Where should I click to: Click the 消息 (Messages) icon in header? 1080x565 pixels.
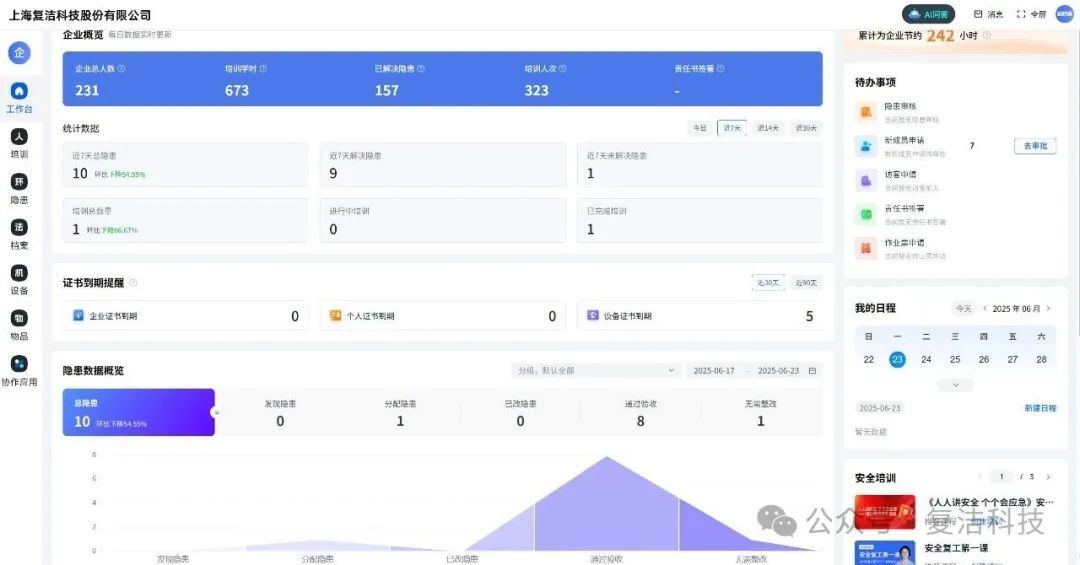(x=988, y=14)
